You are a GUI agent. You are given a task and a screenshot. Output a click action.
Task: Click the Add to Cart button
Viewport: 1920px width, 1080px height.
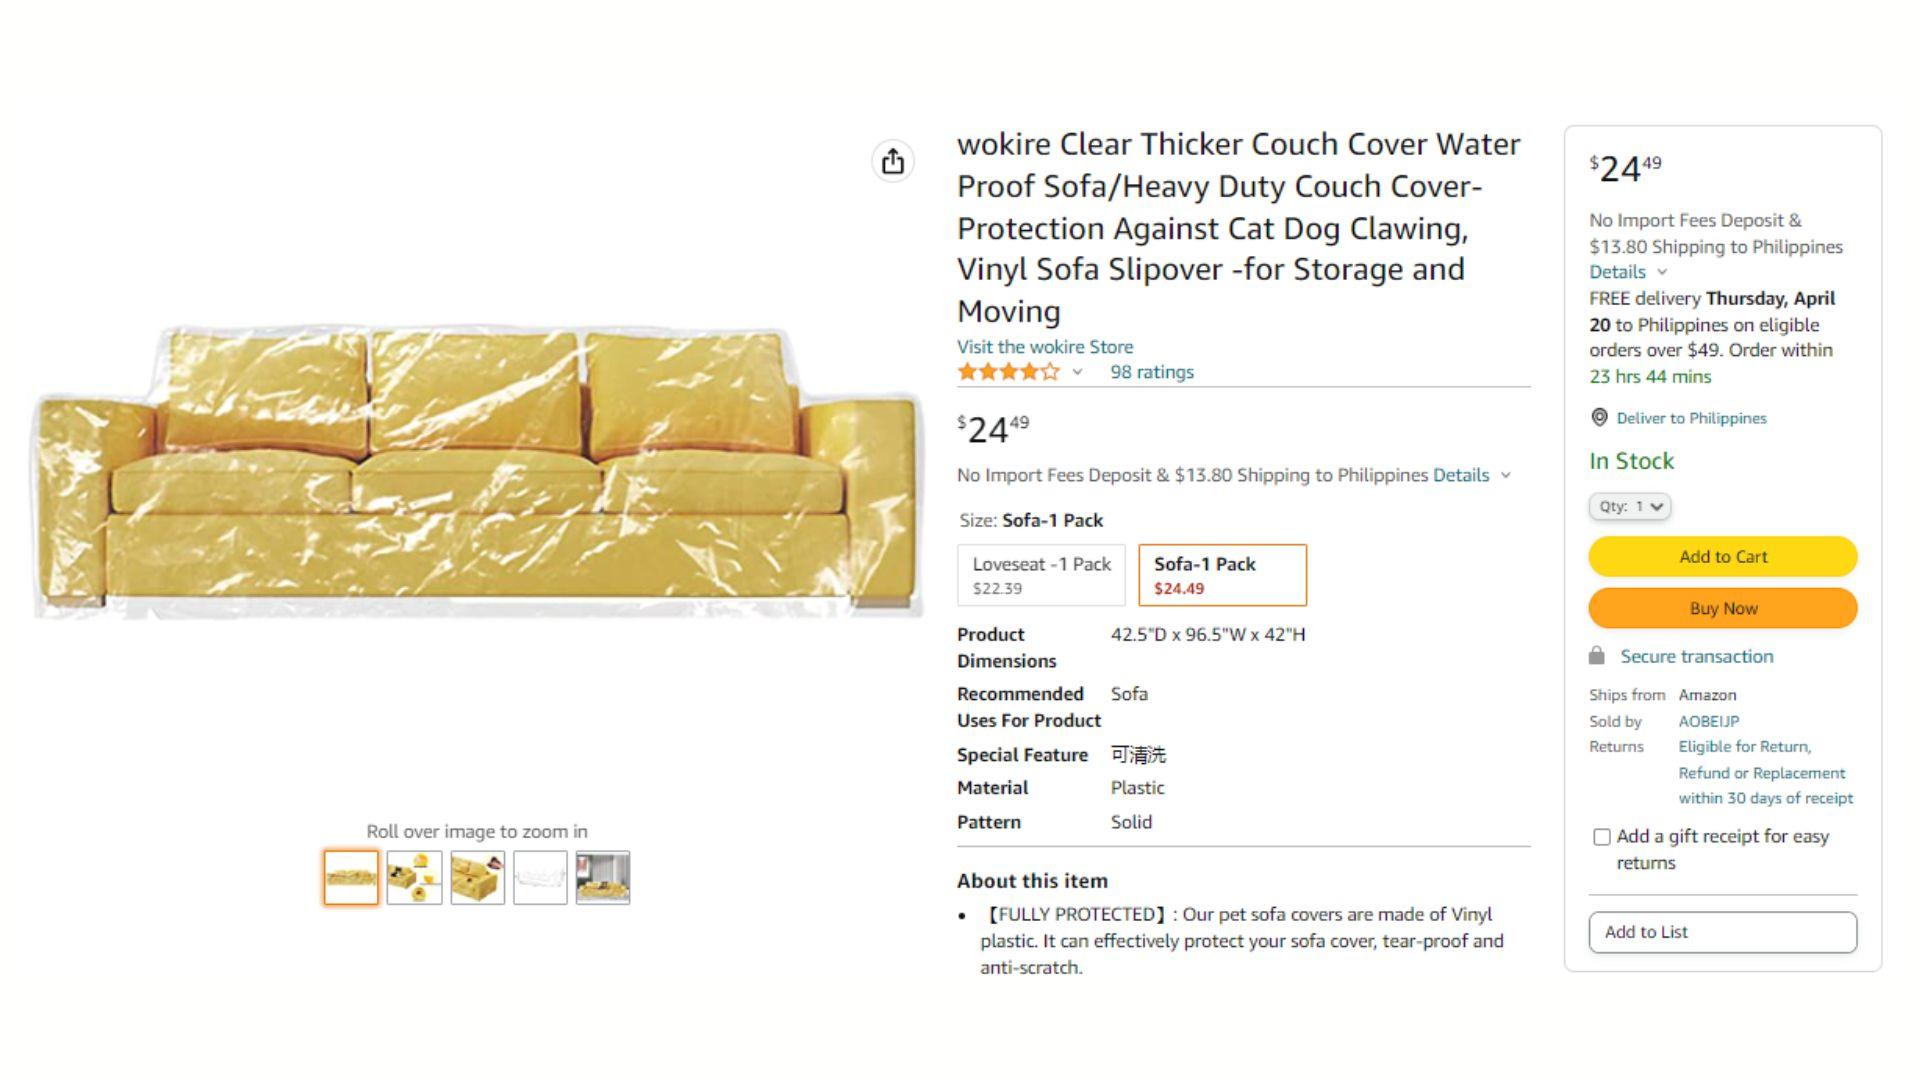point(1722,557)
